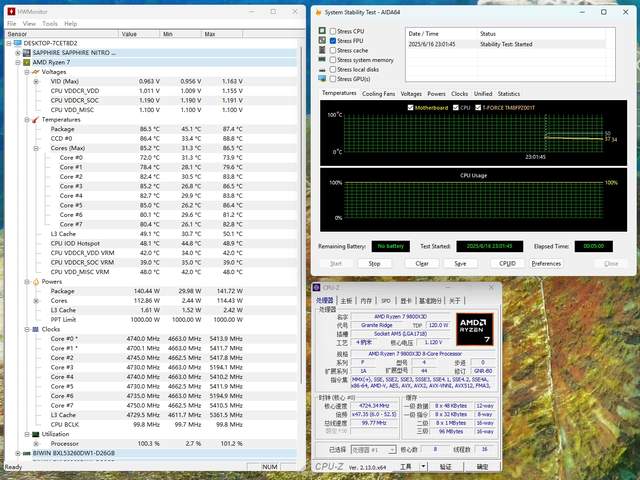Switch to the Cooling Fans tab

click(x=378, y=93)
